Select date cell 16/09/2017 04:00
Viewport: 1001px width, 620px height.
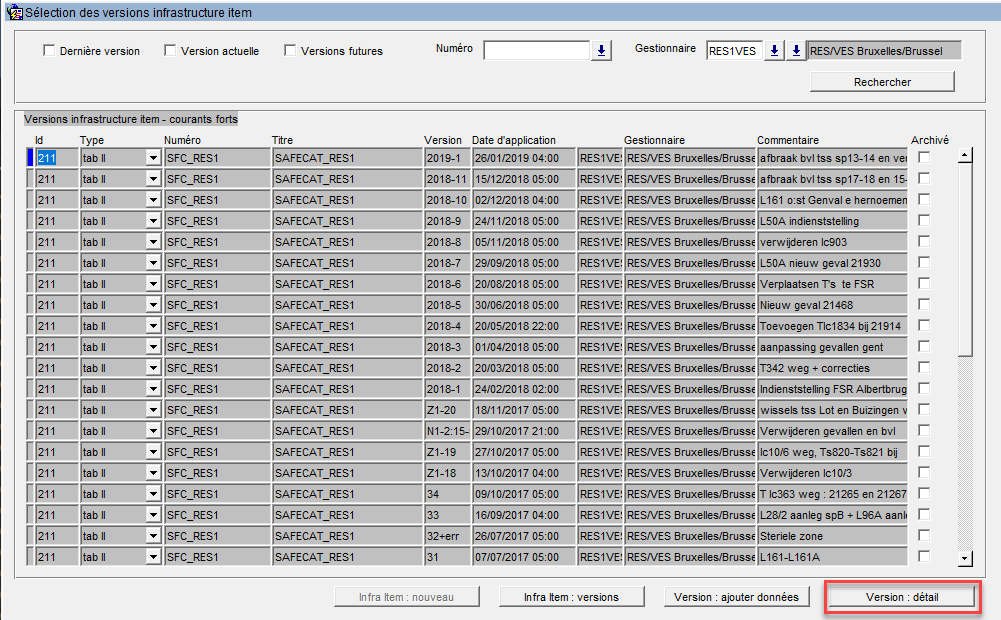coord(523,515)
